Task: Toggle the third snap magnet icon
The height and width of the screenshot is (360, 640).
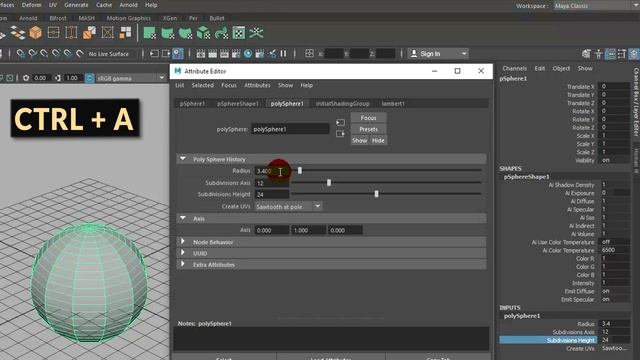Action: [x=44, y=54]
